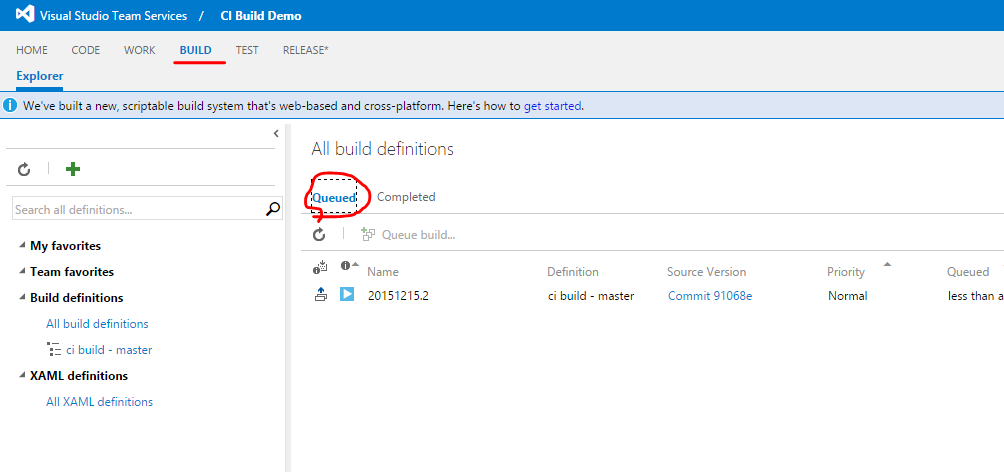This screenshot has height=472, width=1004.
Task: Click the Queue build plus icon
Action: click(368, 234)
